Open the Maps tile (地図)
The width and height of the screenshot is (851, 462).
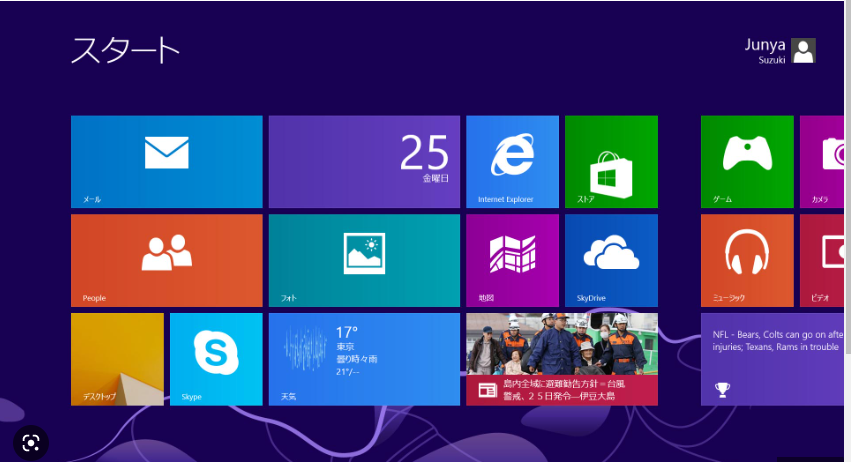pyautogui.click(x=512, y=260)
